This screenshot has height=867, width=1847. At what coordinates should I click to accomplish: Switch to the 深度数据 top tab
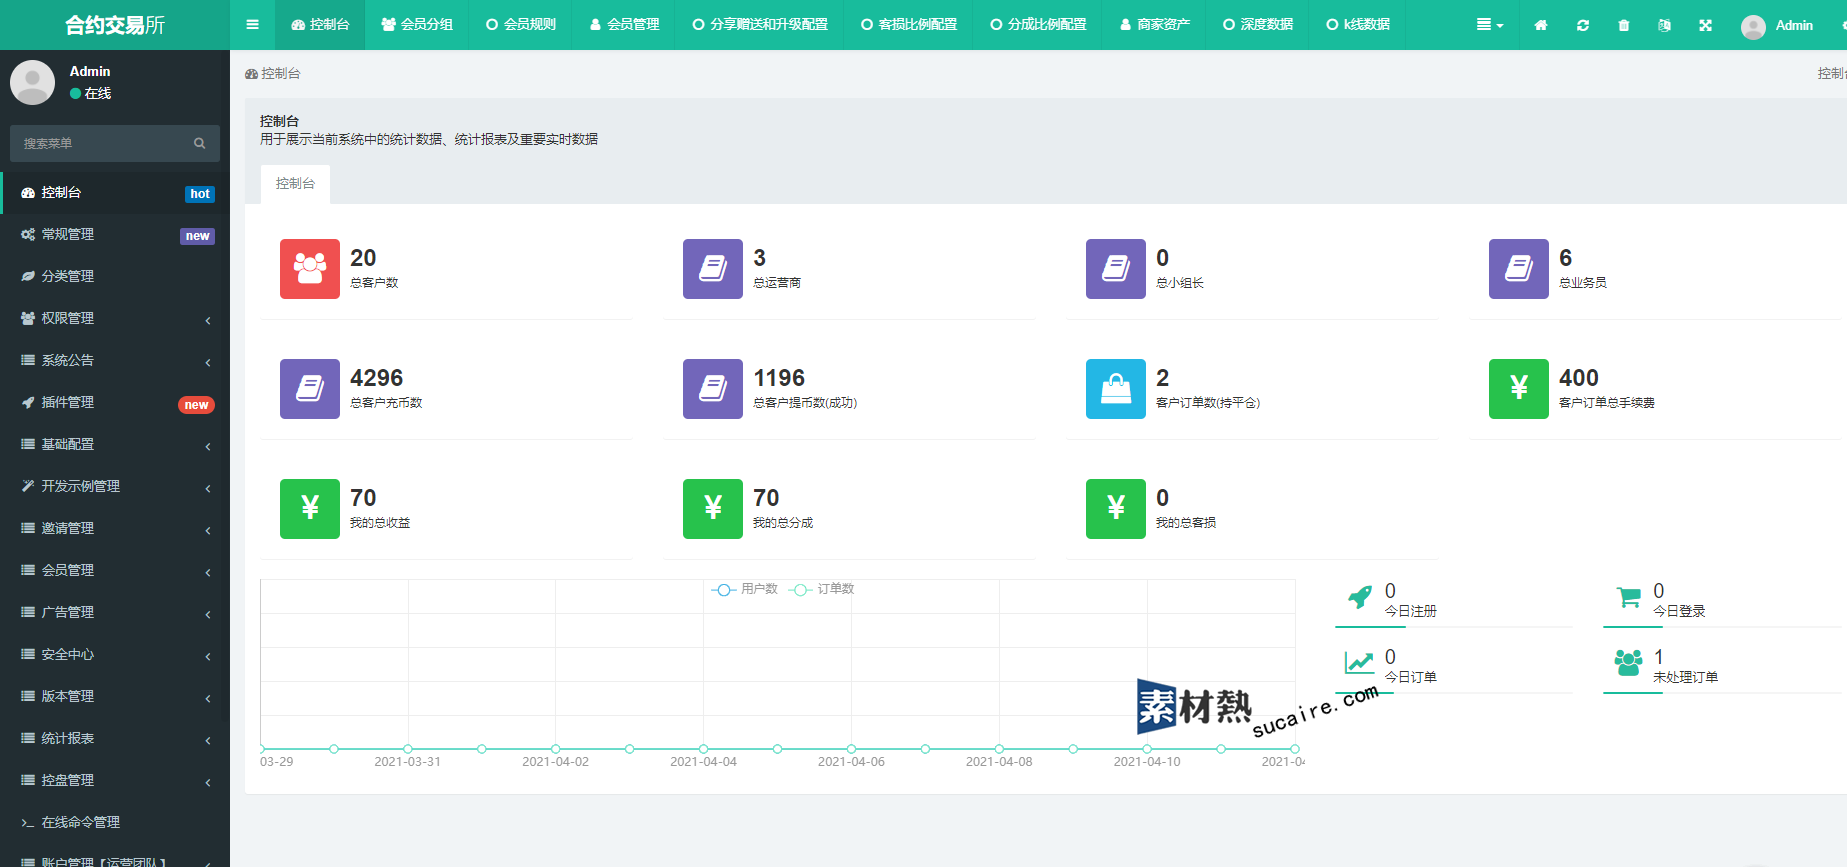(1258, 25)
